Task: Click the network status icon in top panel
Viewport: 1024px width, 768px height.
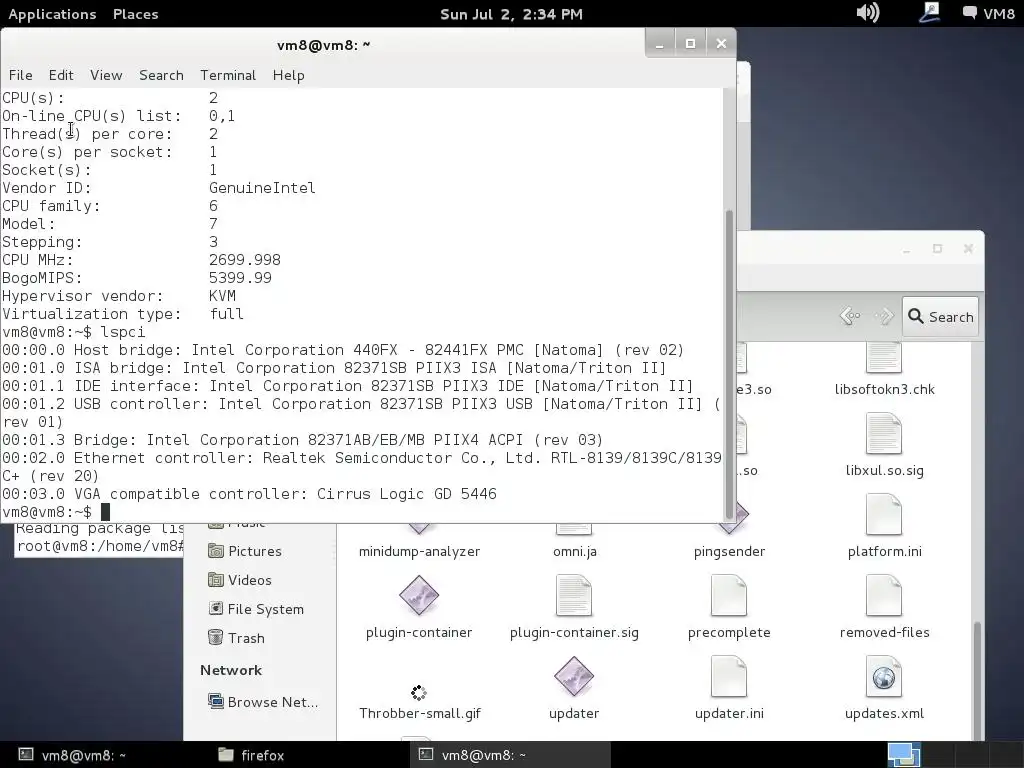Action: [929, 12]
